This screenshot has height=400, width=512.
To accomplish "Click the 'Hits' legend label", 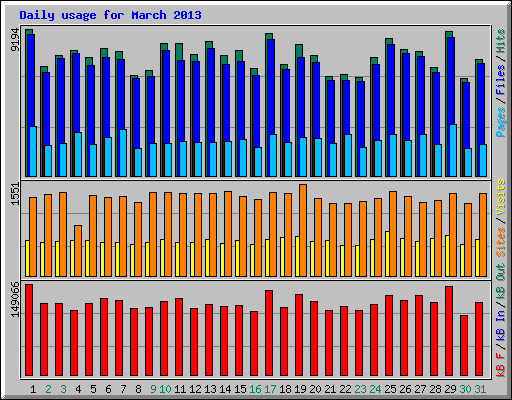I will (x=501, y=41).
